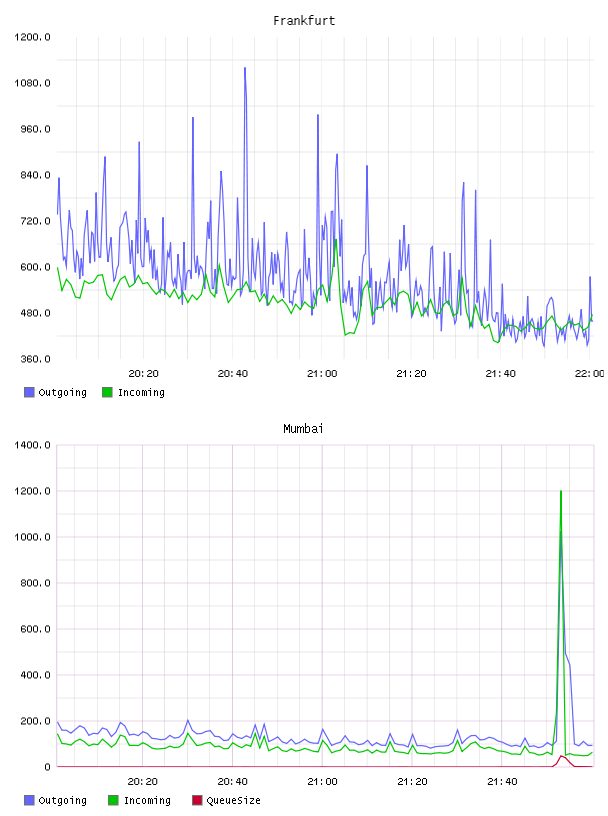Click the 22:00 time label under Frankfurt chart
Screen dimensions: 608x816
[x=590, y=374]
